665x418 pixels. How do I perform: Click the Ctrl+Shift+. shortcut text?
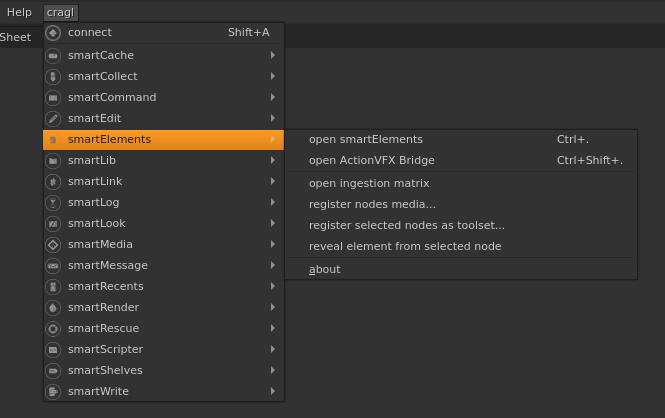pos(590,160)
